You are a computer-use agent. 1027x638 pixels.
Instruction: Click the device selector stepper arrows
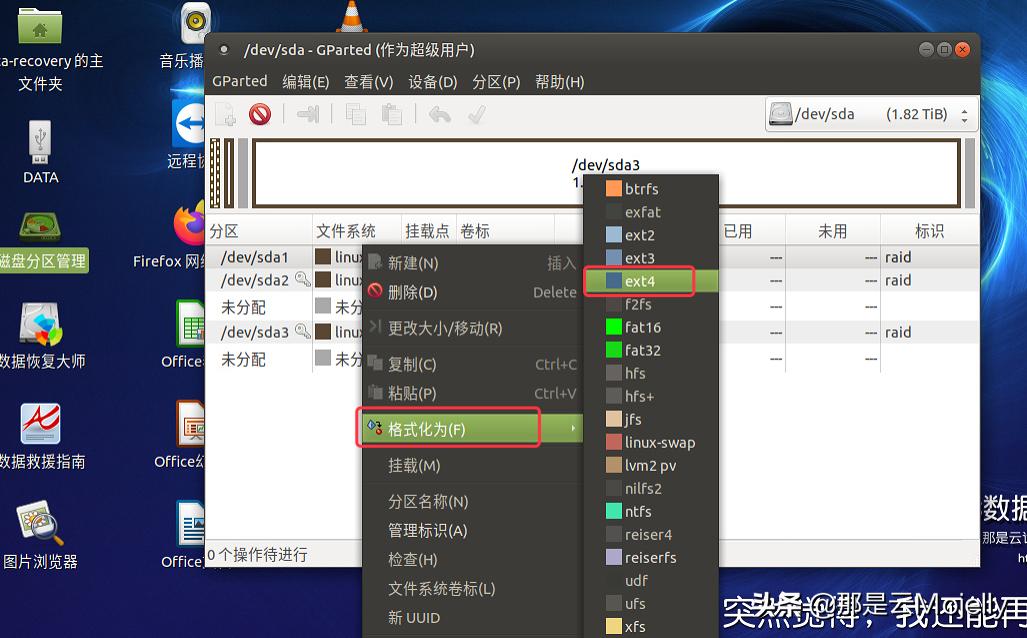pyautogui.click(x=966, y=113)
